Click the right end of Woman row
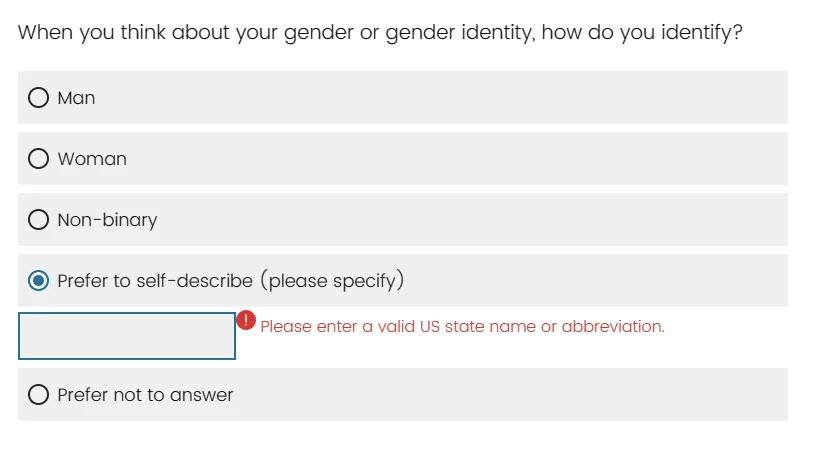The width and height of the screenshot is (813, 457). [760, 159]
